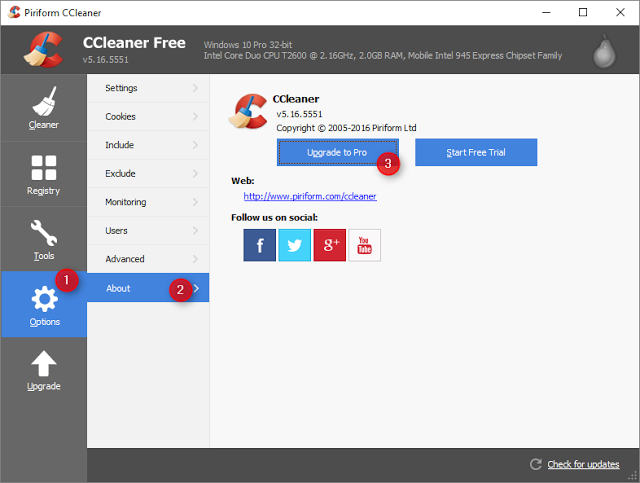Open the Cookies options page
Viewport: 640px width, 483px height.
(148, 116)
